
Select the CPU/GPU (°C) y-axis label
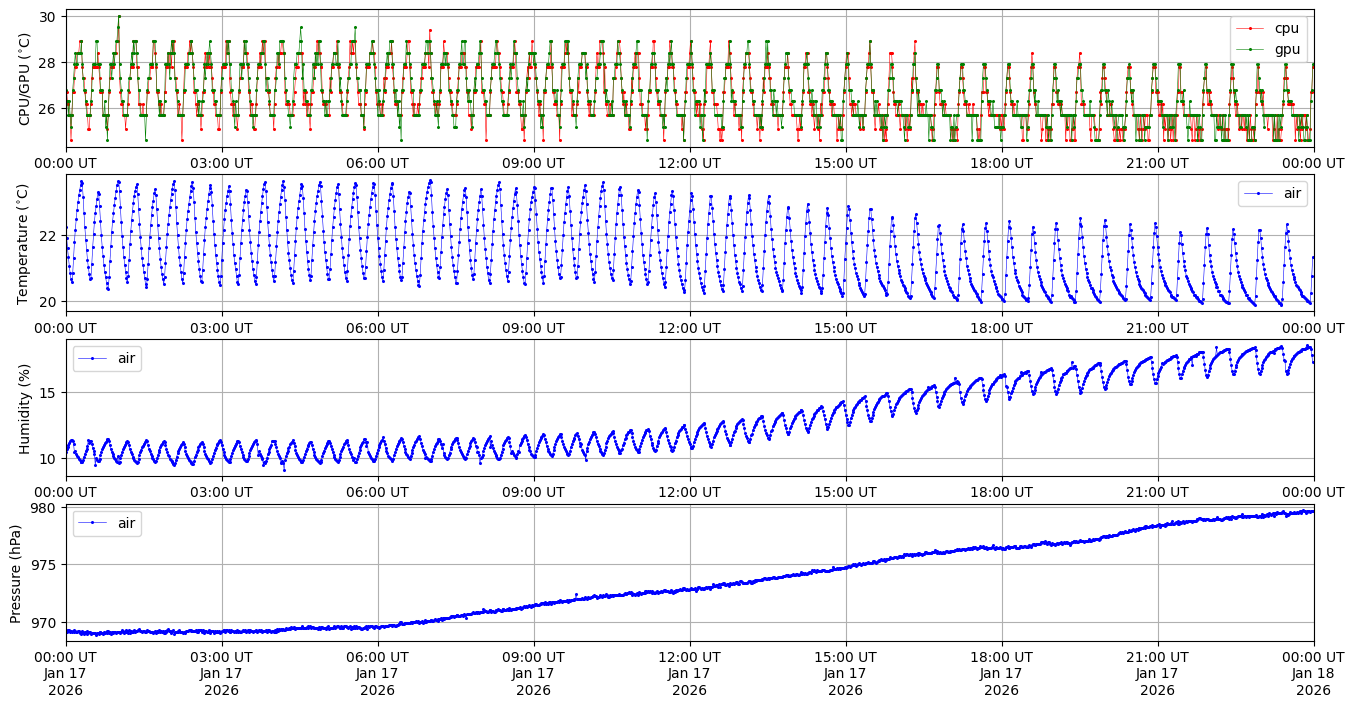pos(24,79)
